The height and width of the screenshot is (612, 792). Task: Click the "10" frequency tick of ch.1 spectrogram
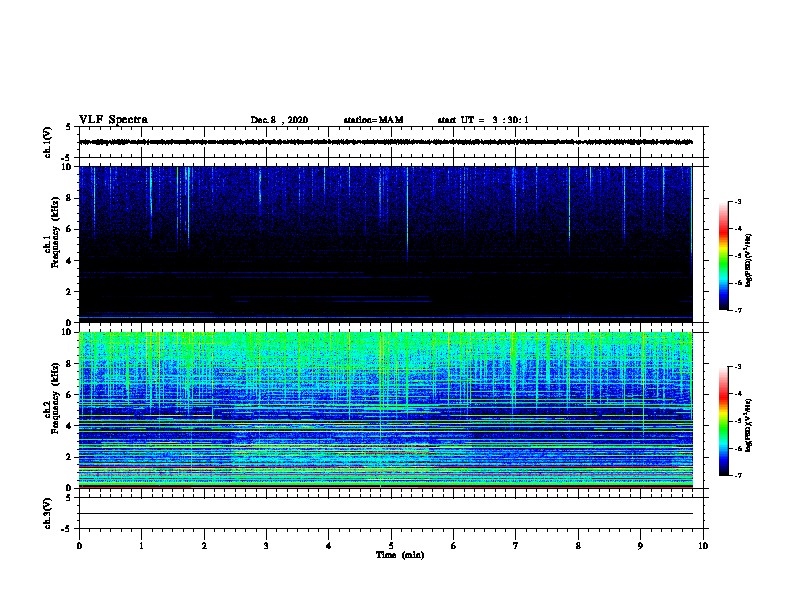click(67, 167)
